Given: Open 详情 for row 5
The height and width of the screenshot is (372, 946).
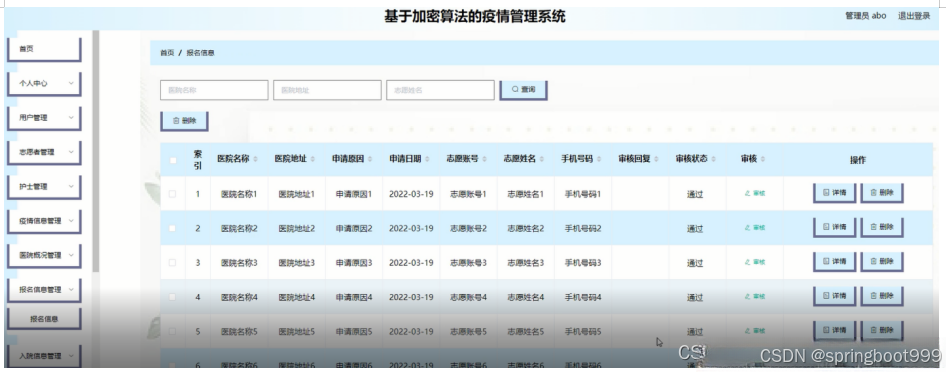Looking at the screenshot, I should (x=834, y=330).
